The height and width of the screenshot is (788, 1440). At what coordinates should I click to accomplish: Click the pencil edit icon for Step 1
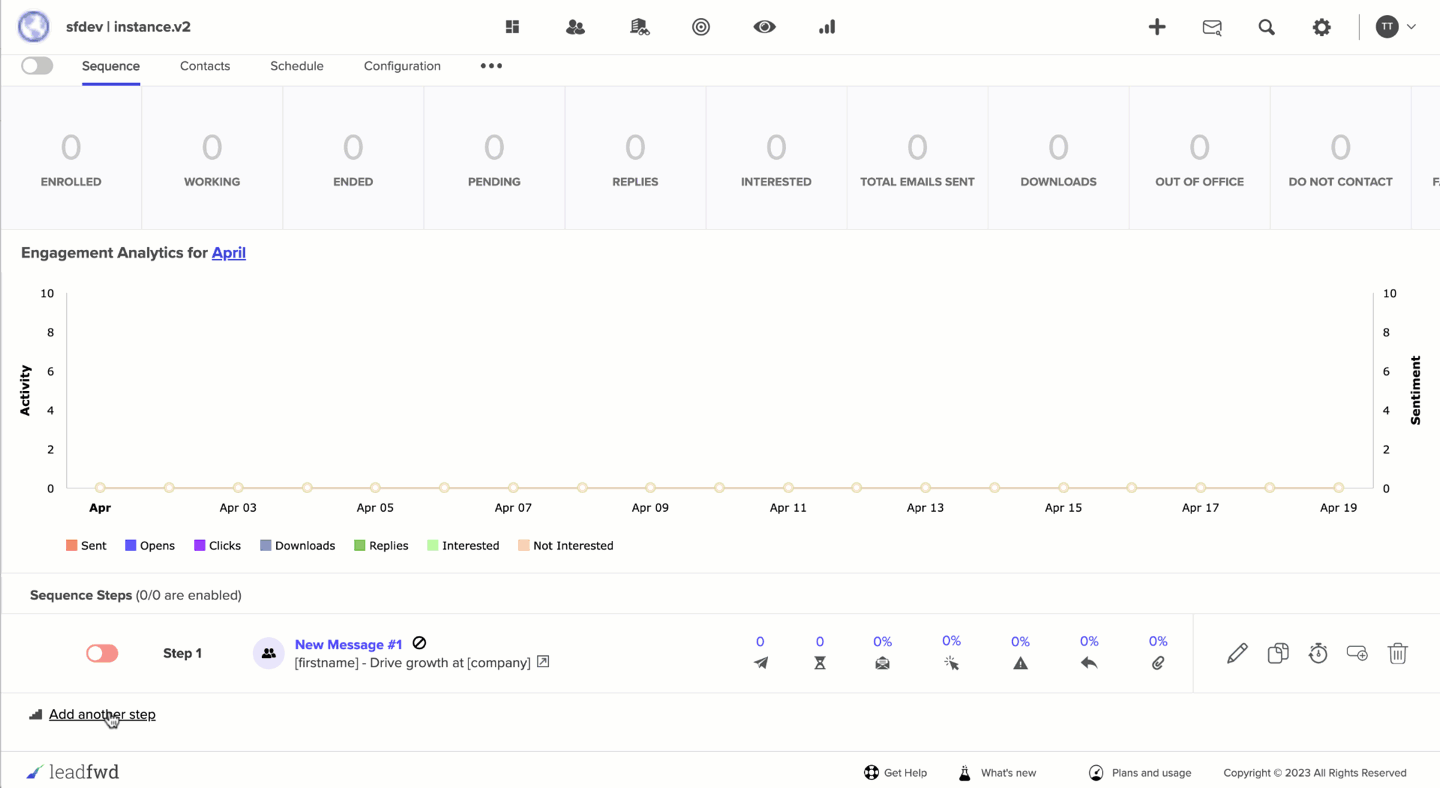[x=1237, y=653]
